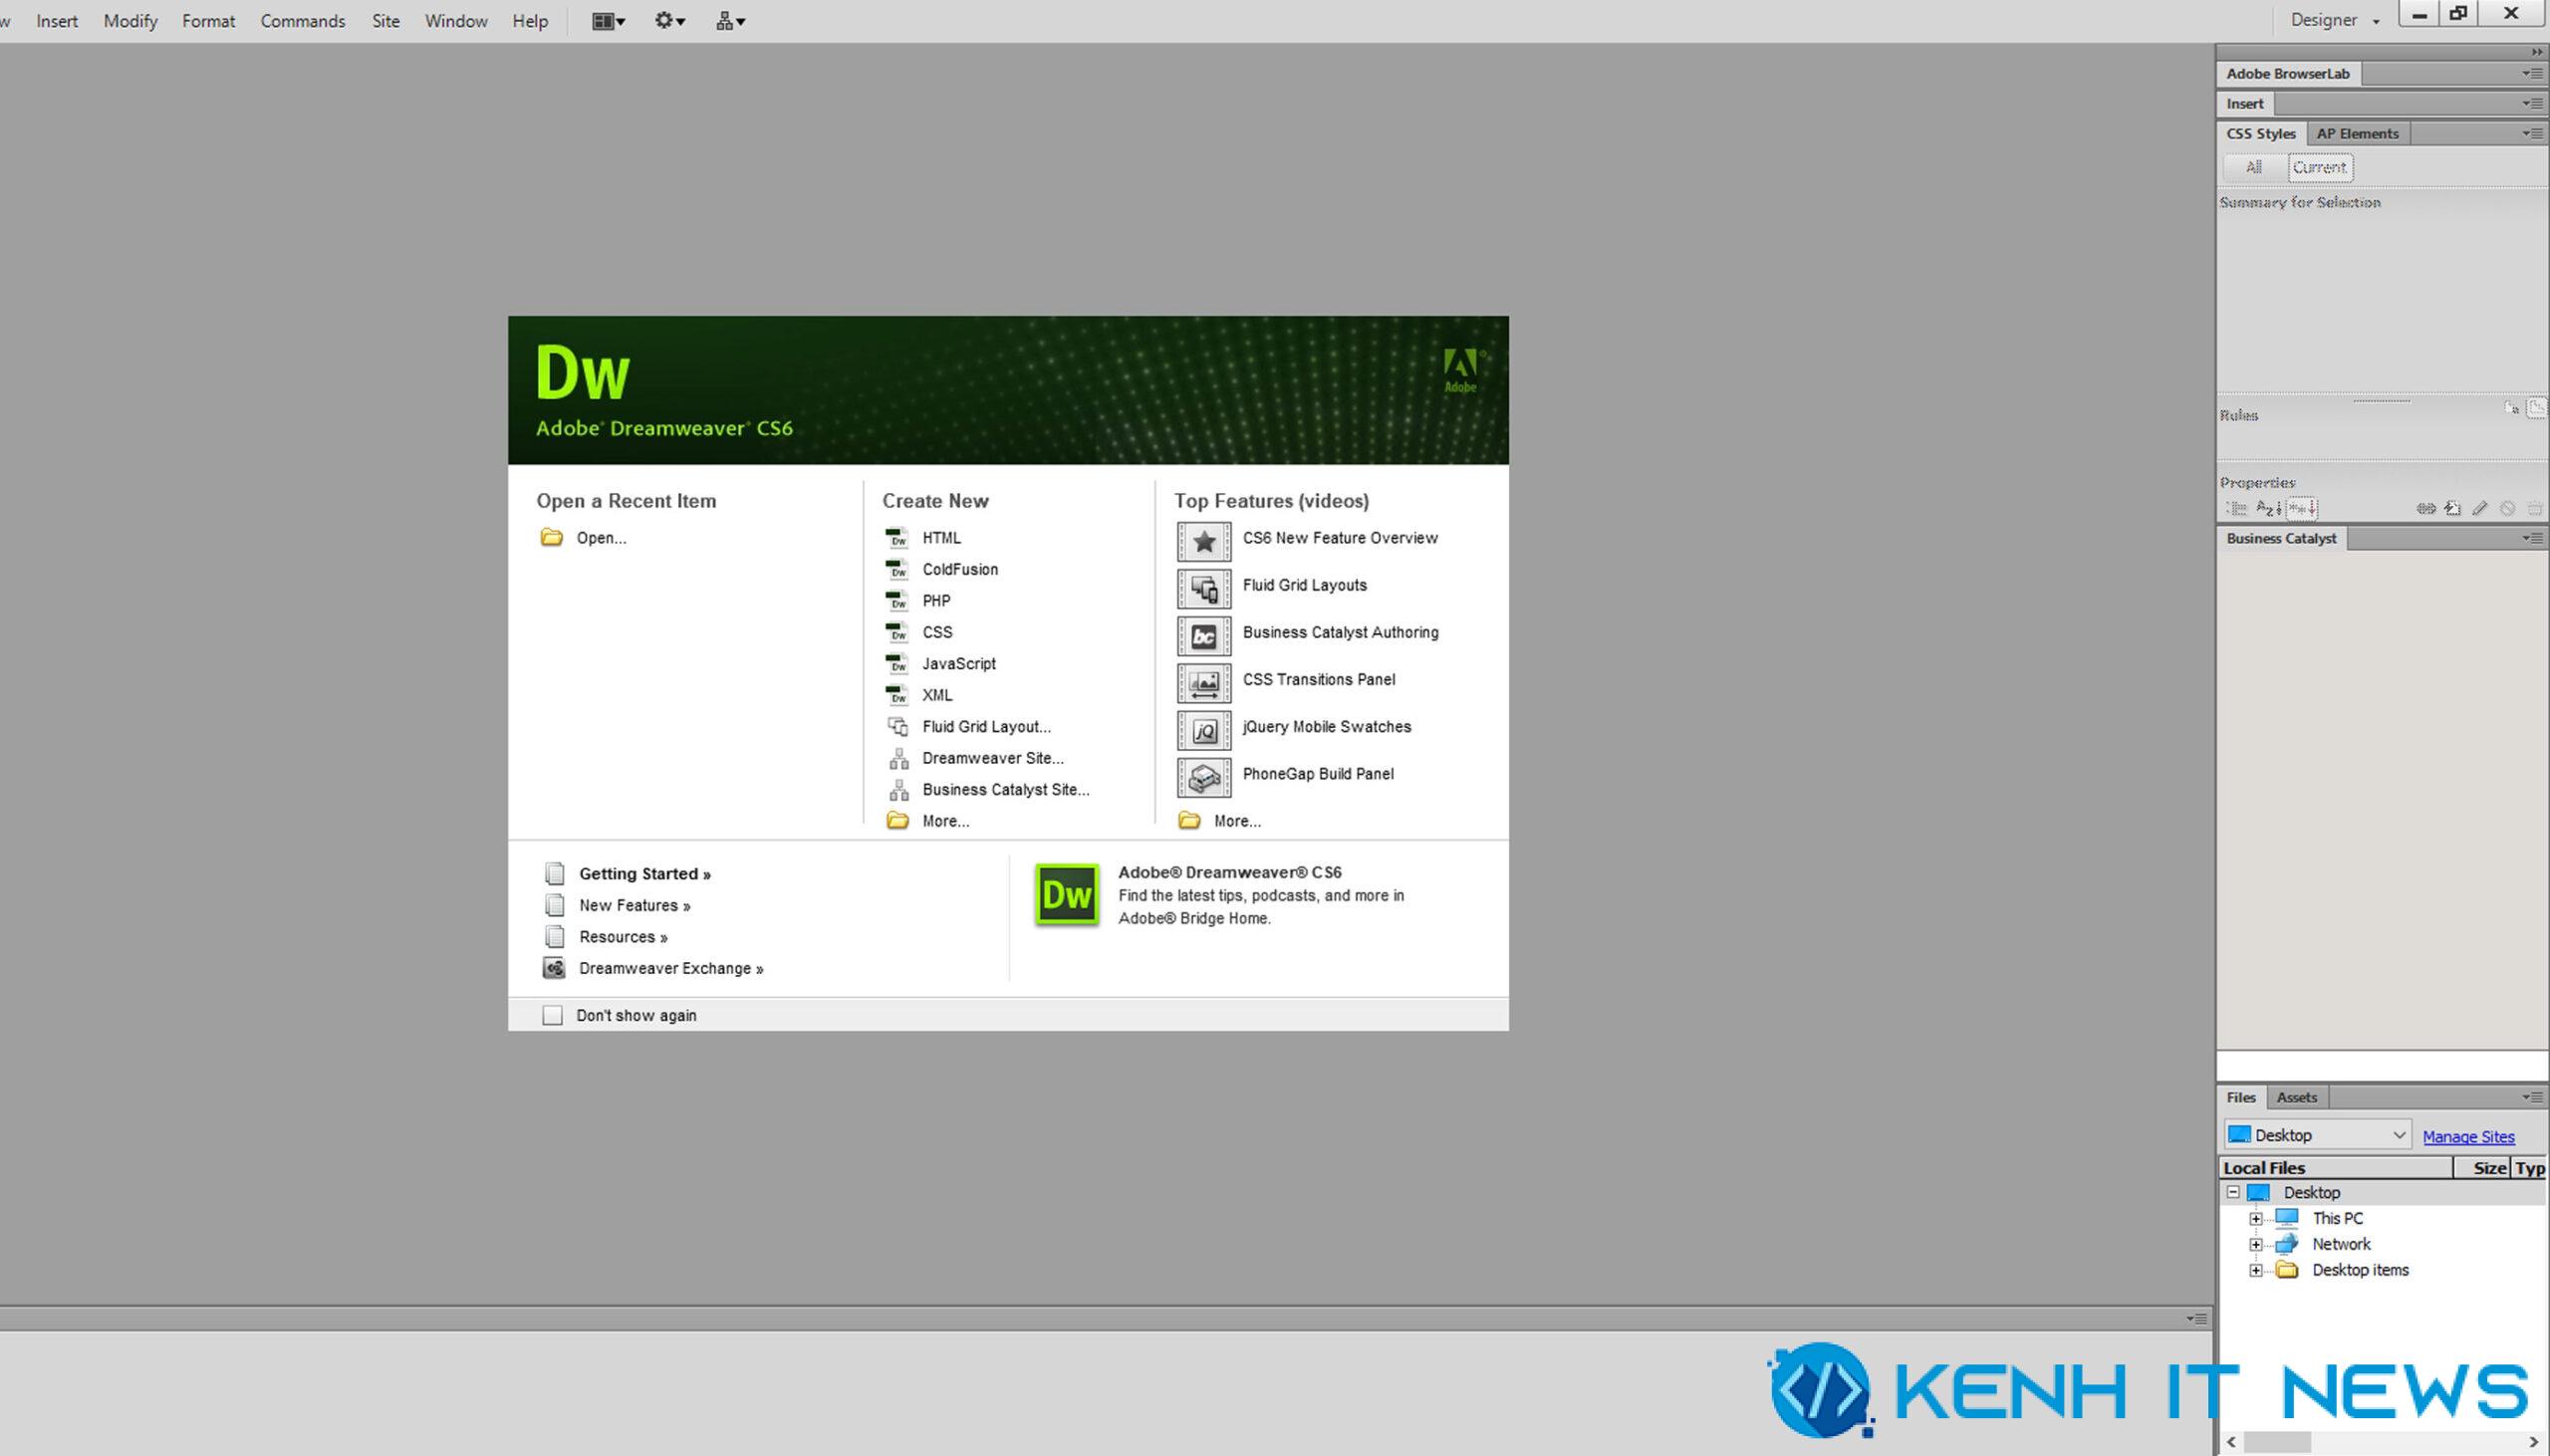Click the Assets panel tab
Viewport: 2550px width, 1456px height.
(x=2296, y=1097)
